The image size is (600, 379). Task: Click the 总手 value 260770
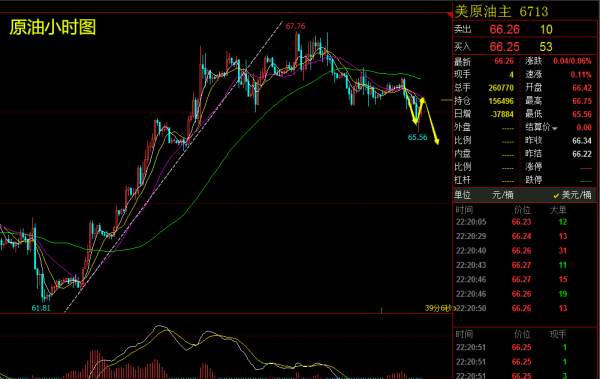[501, 88]
